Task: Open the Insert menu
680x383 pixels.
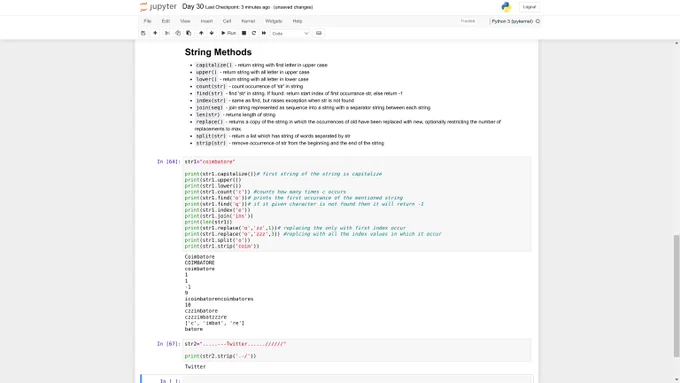Action: click(x=206, y=21)
